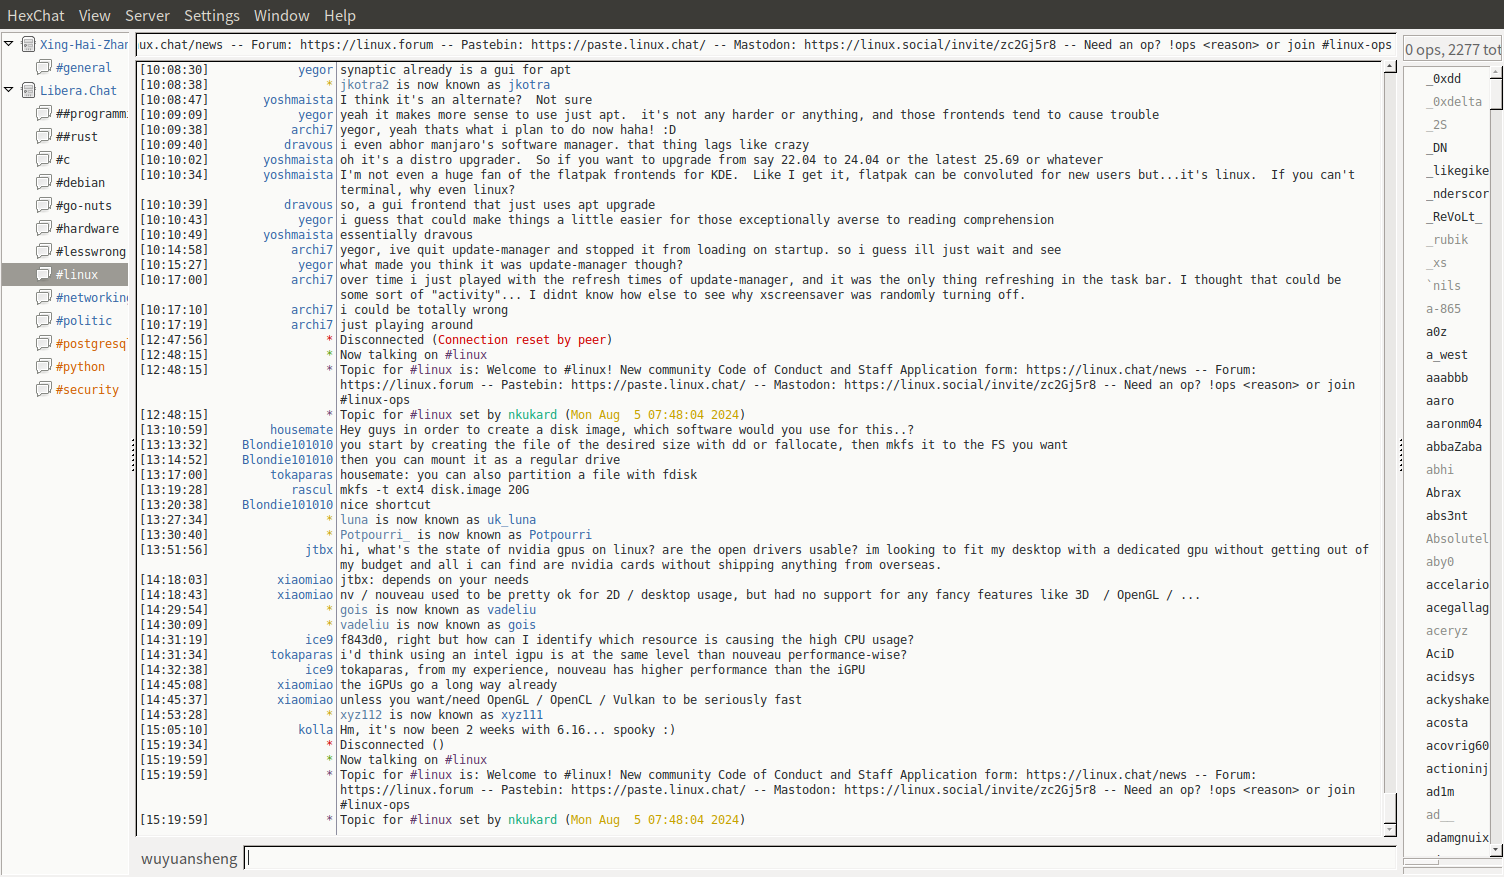This screenshot has width=1504, height=877.
Task: Click nickname kolla in chat
Action: pos(316,730)
